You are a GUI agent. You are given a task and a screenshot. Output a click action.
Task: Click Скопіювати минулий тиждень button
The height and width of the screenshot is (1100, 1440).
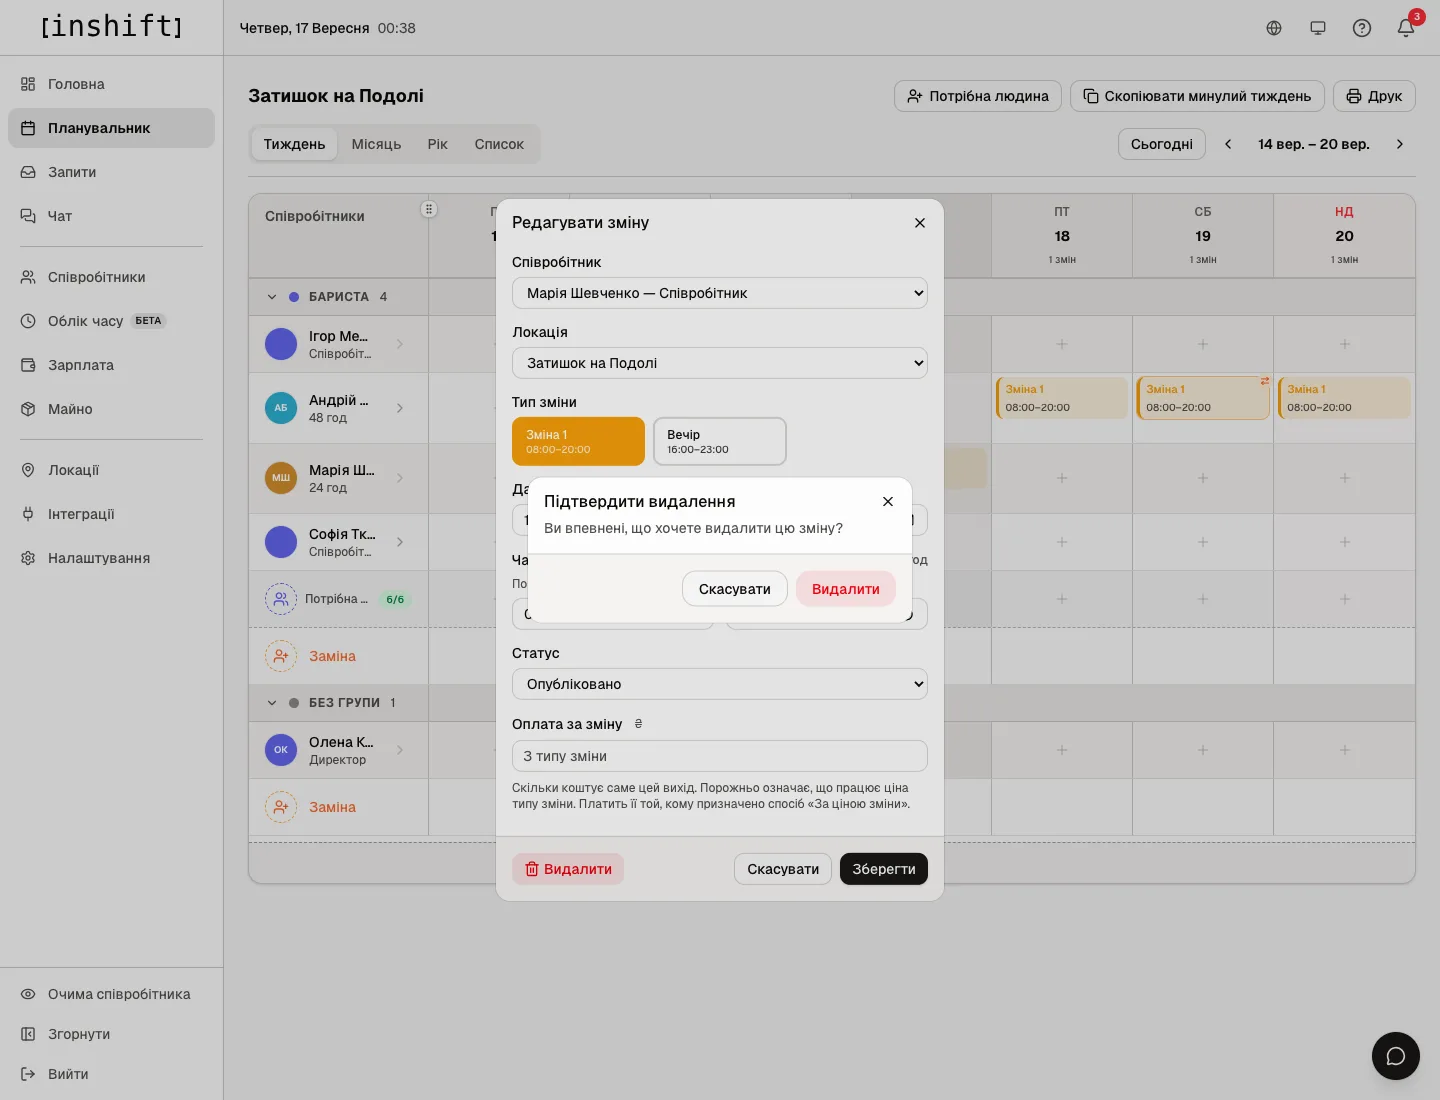pyautogui.click(x=1197, y=96)
